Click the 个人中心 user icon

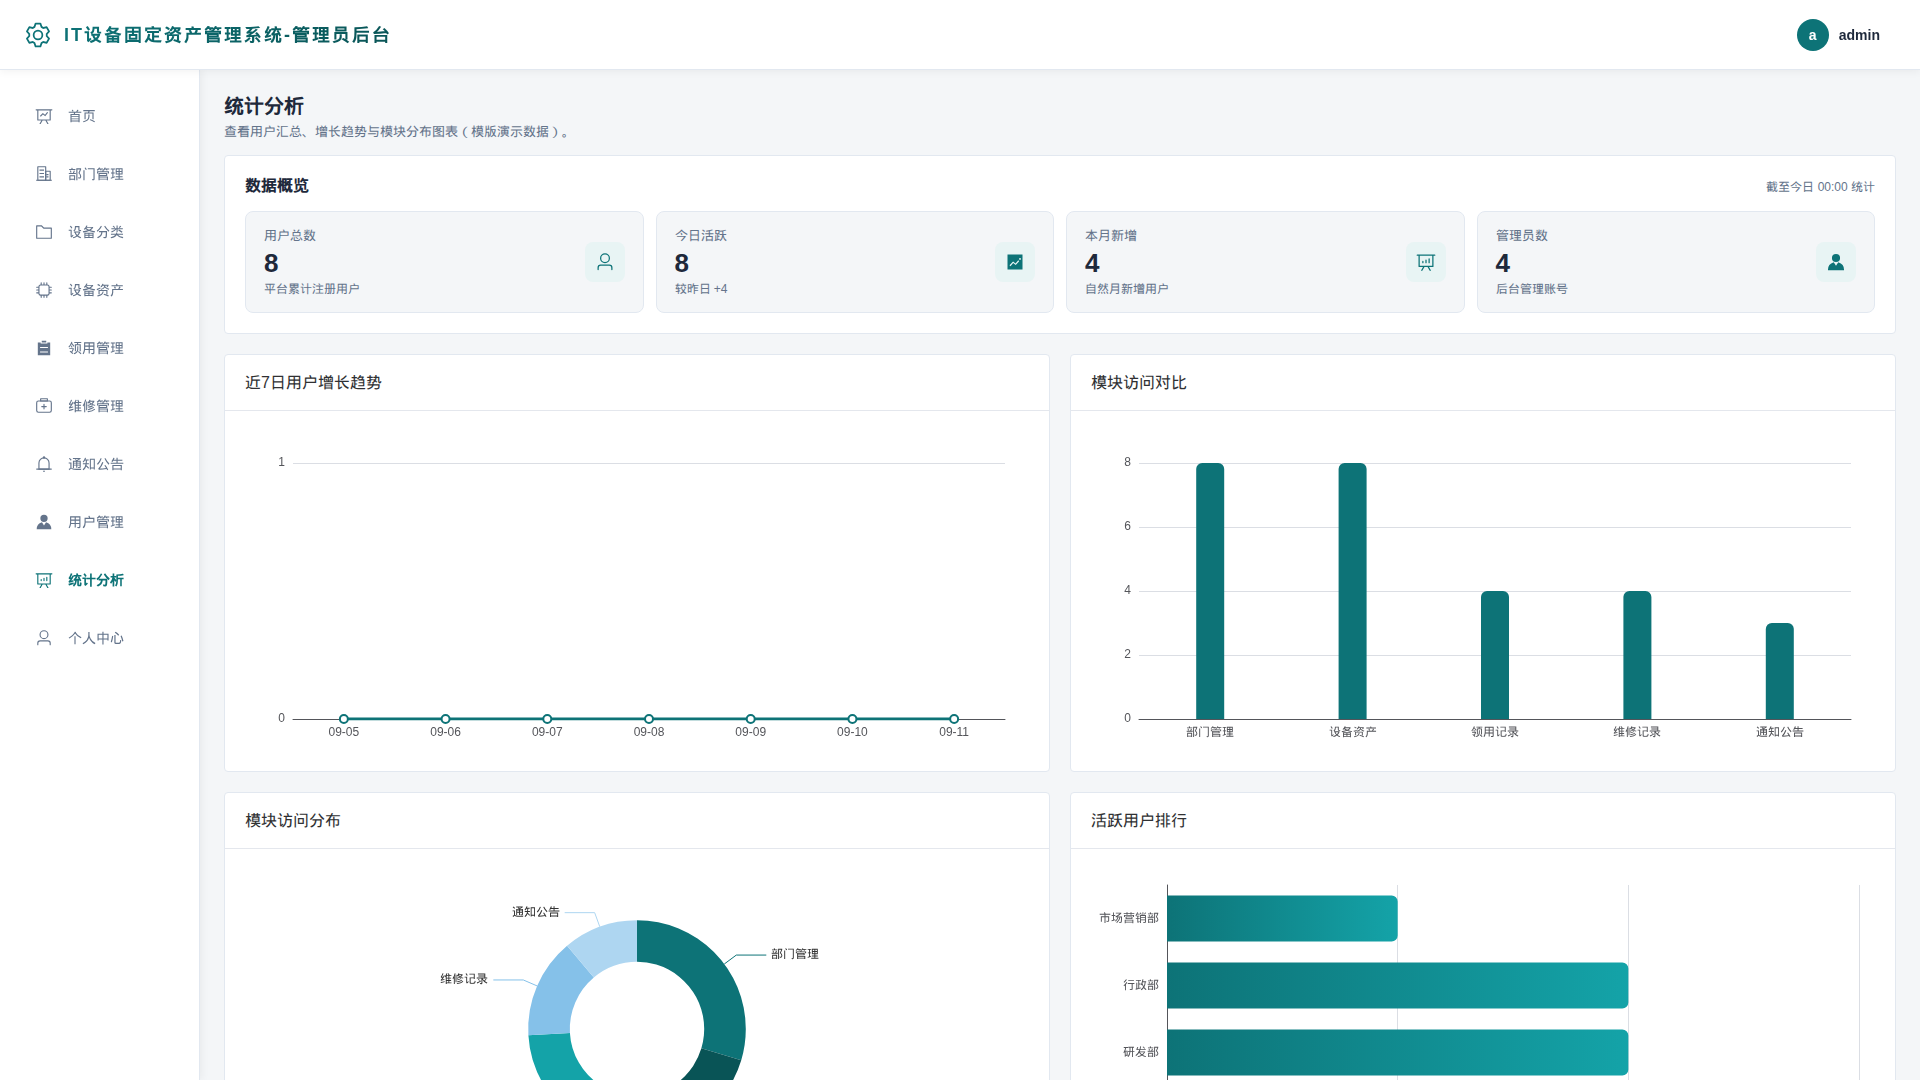44,638
